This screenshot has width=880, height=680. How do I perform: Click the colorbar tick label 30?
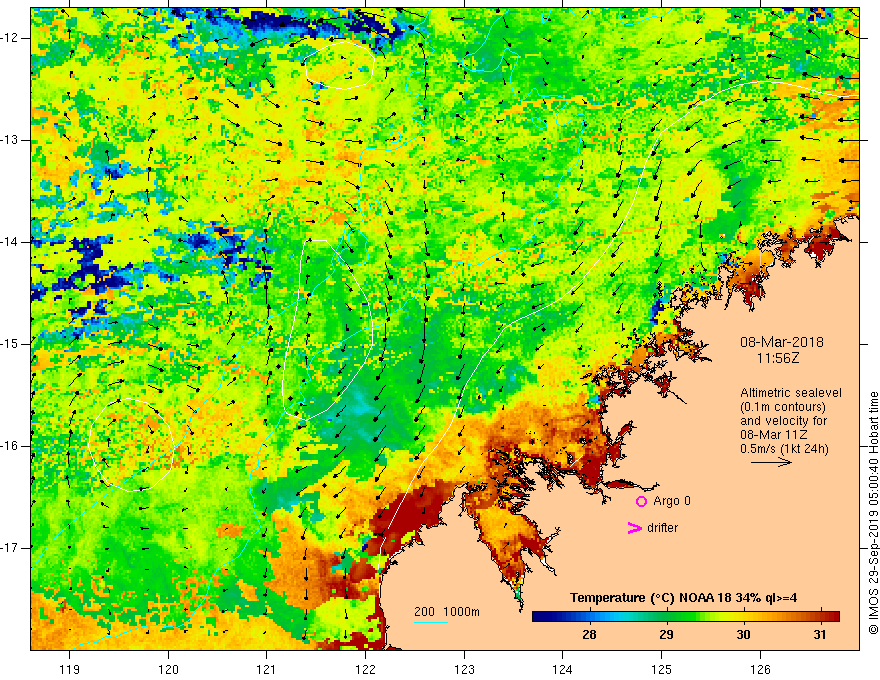coord(743,635)
